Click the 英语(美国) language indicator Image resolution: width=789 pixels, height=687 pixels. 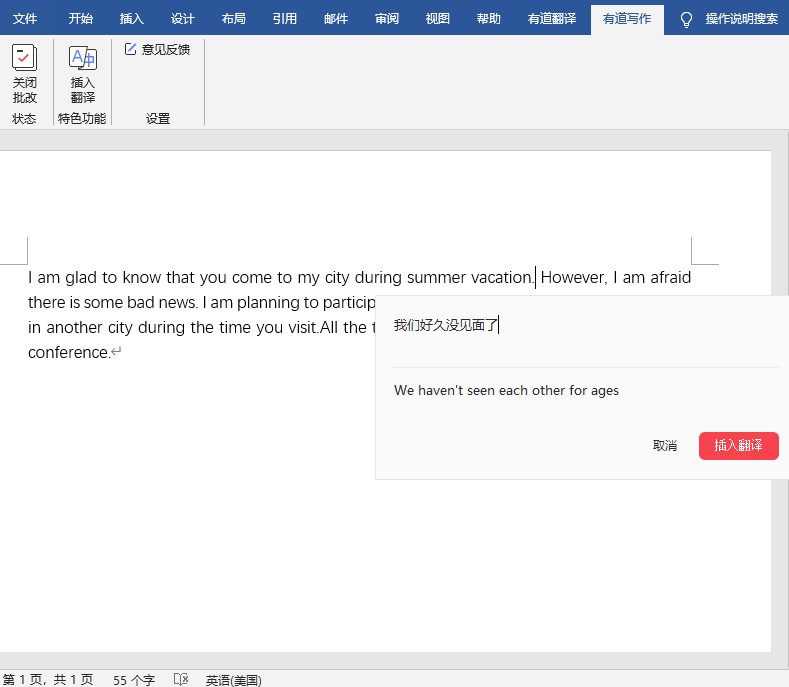(x=233, y=679)
